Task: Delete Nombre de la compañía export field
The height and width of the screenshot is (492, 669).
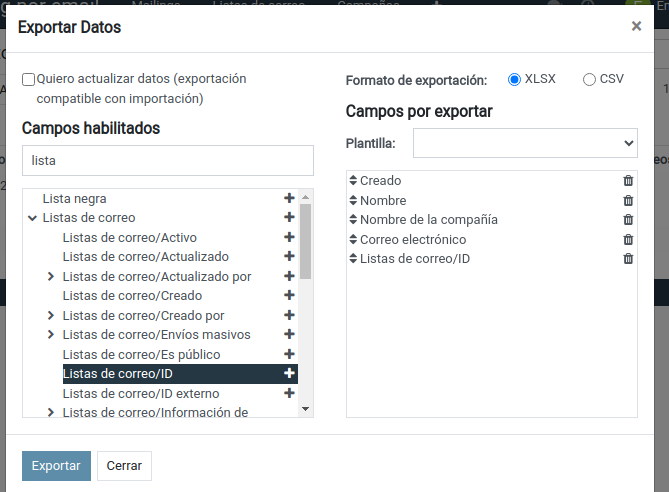Action: 628,220
